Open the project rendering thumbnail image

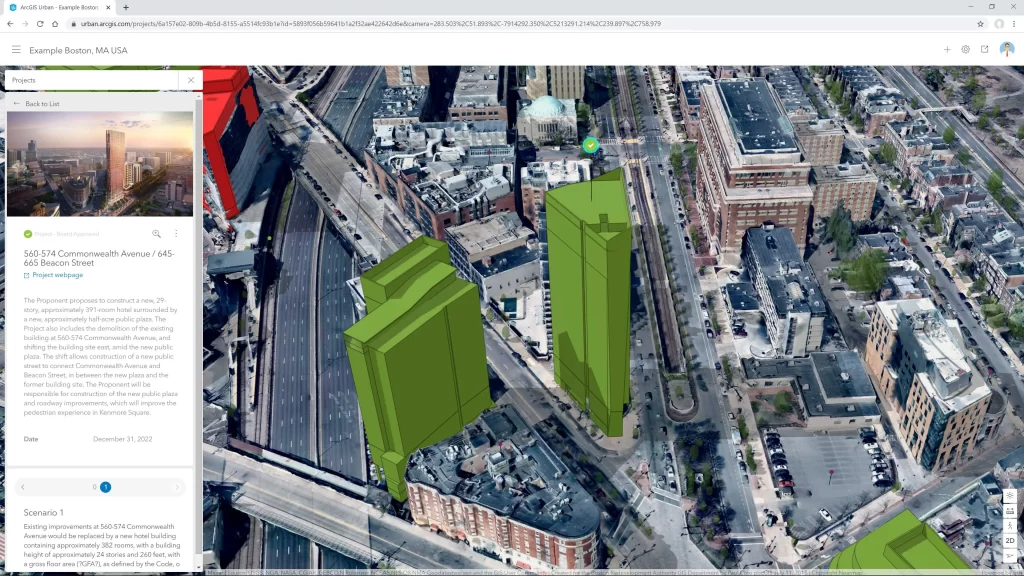coord(100,164)
